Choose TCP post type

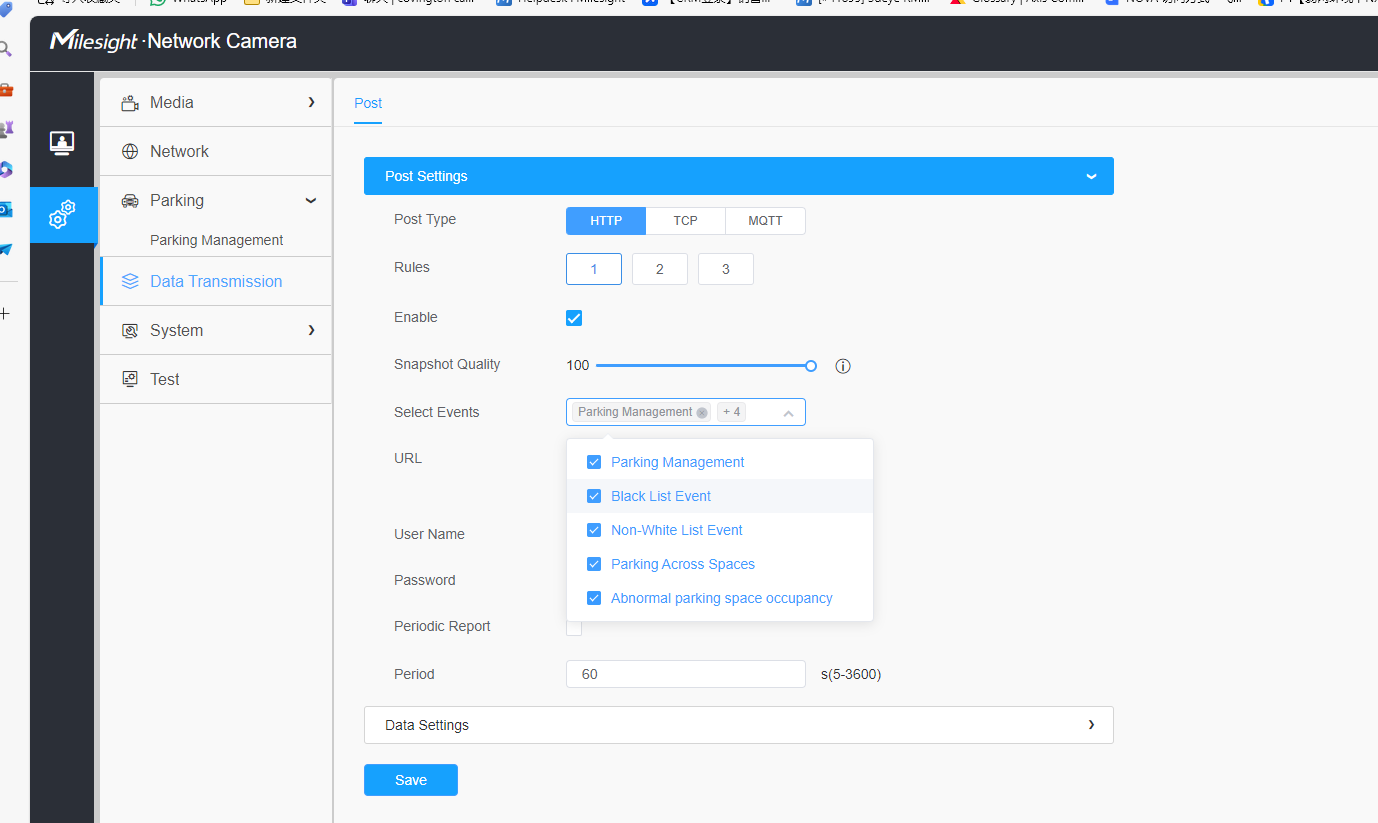pos(685,221)
